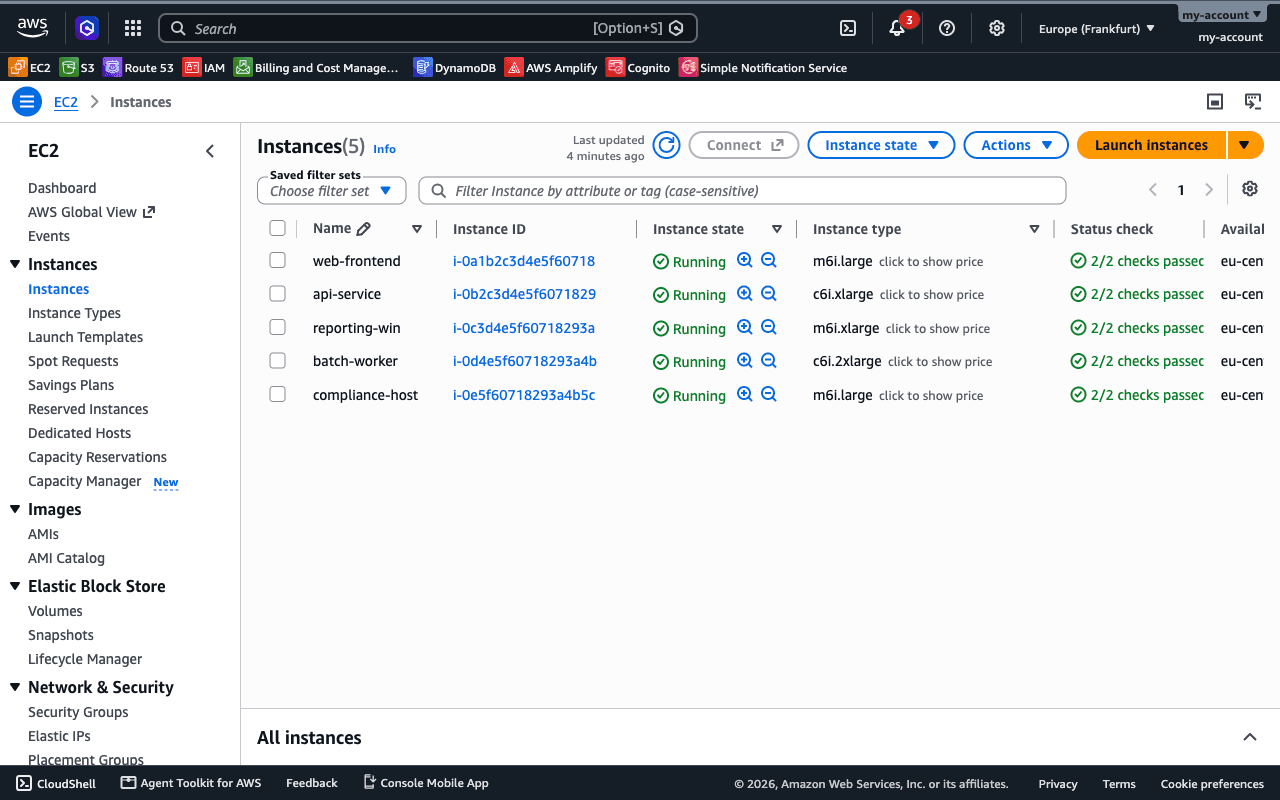Open instance i-0d4e5f60718293a4b link

(525, 361)
